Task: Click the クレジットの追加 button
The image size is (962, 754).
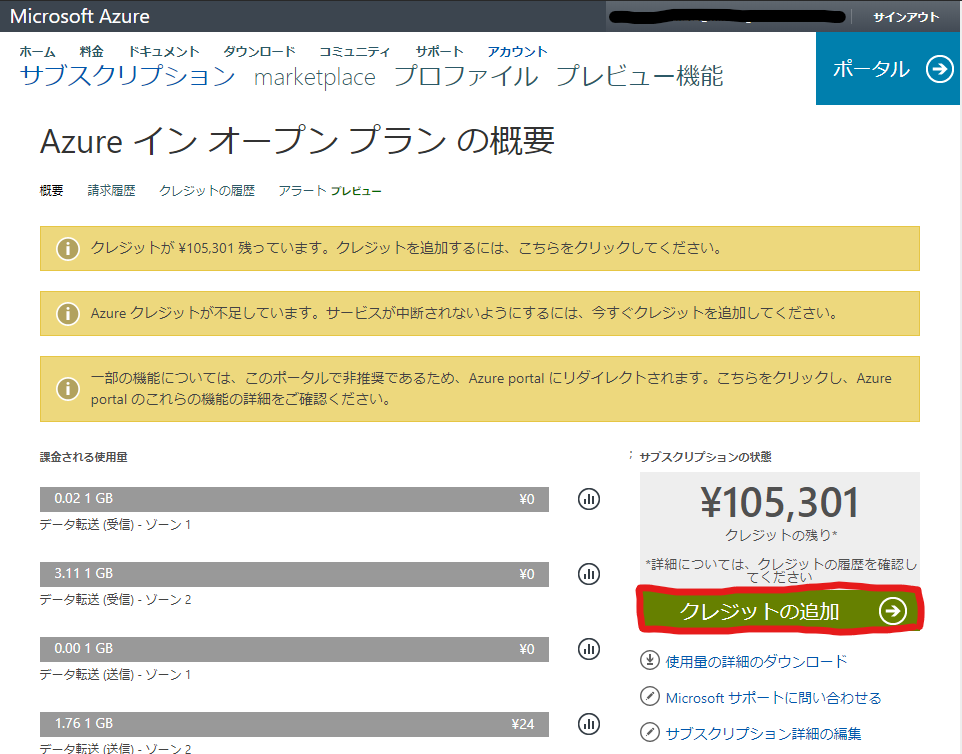Action: [x=780, y=611]
